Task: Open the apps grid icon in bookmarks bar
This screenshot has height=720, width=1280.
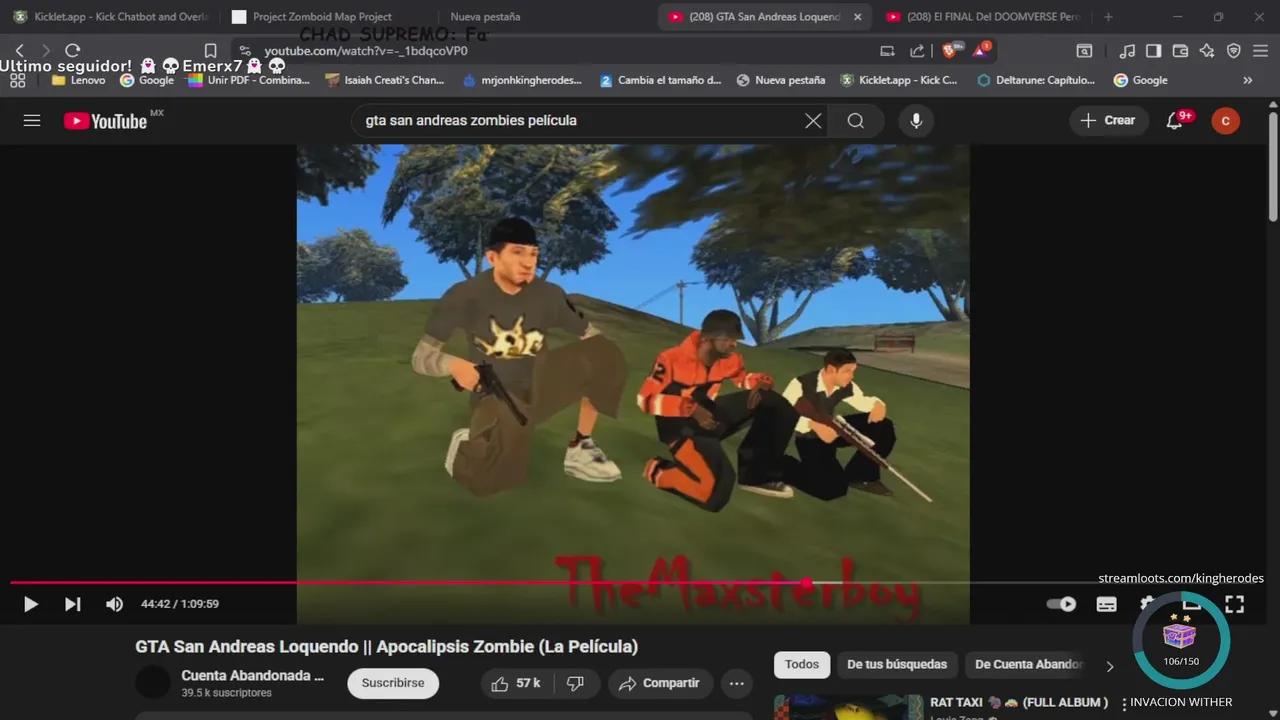Action: click(17, 80)
